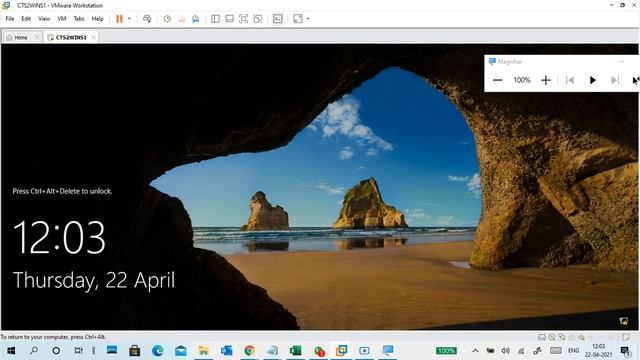
Task: Click Press Ctrl+Alt+Delete to unlock text
Action: [62, 191]
